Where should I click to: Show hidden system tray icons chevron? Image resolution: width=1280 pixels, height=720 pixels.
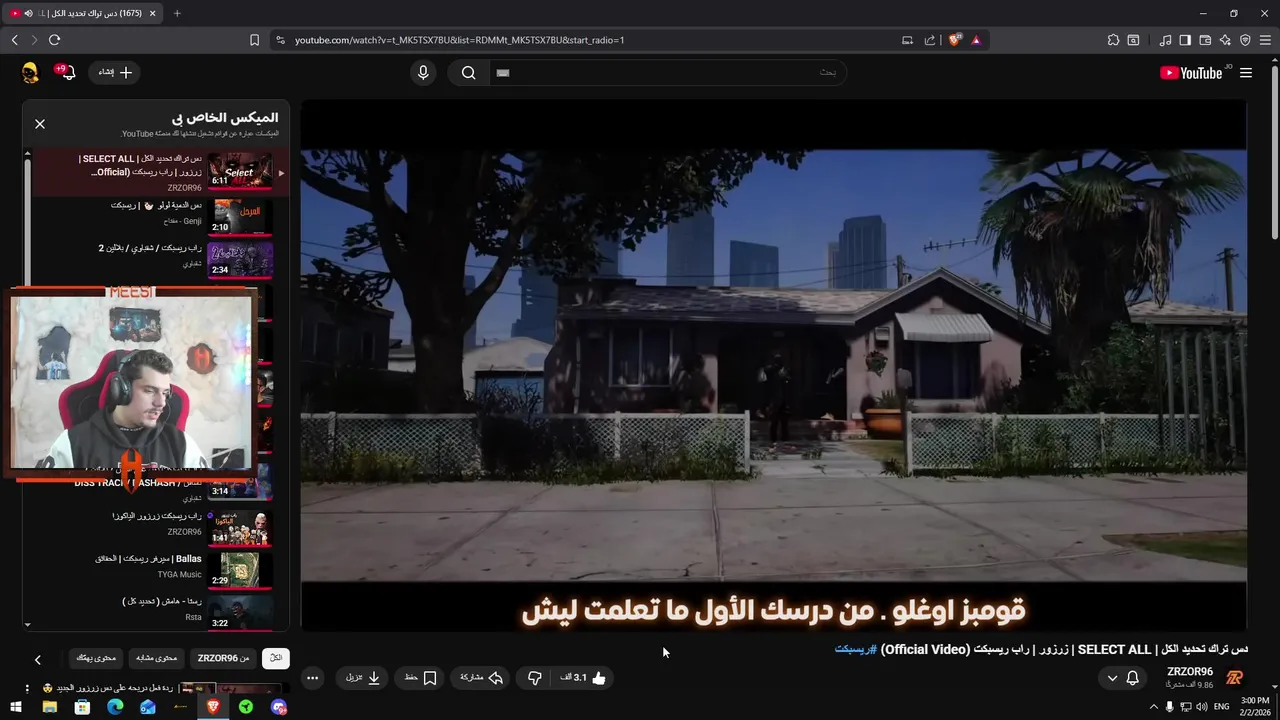(1153, 707)
